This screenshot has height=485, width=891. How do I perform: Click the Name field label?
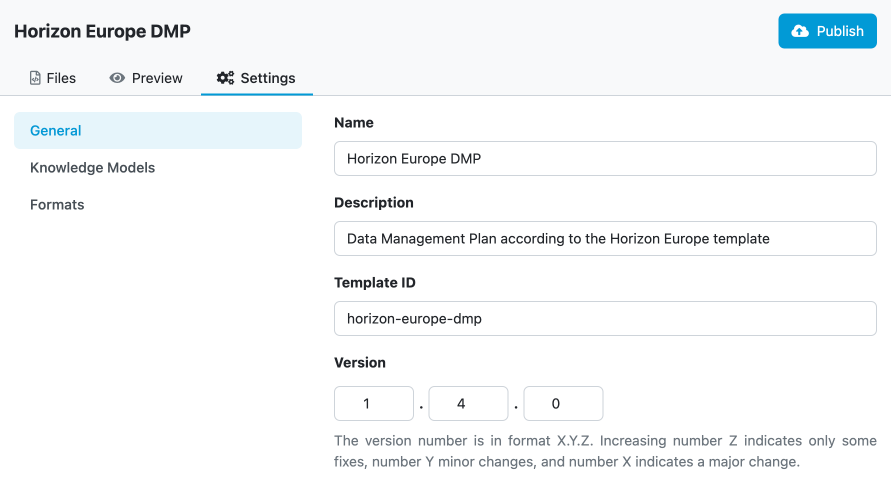click(353, 123)
